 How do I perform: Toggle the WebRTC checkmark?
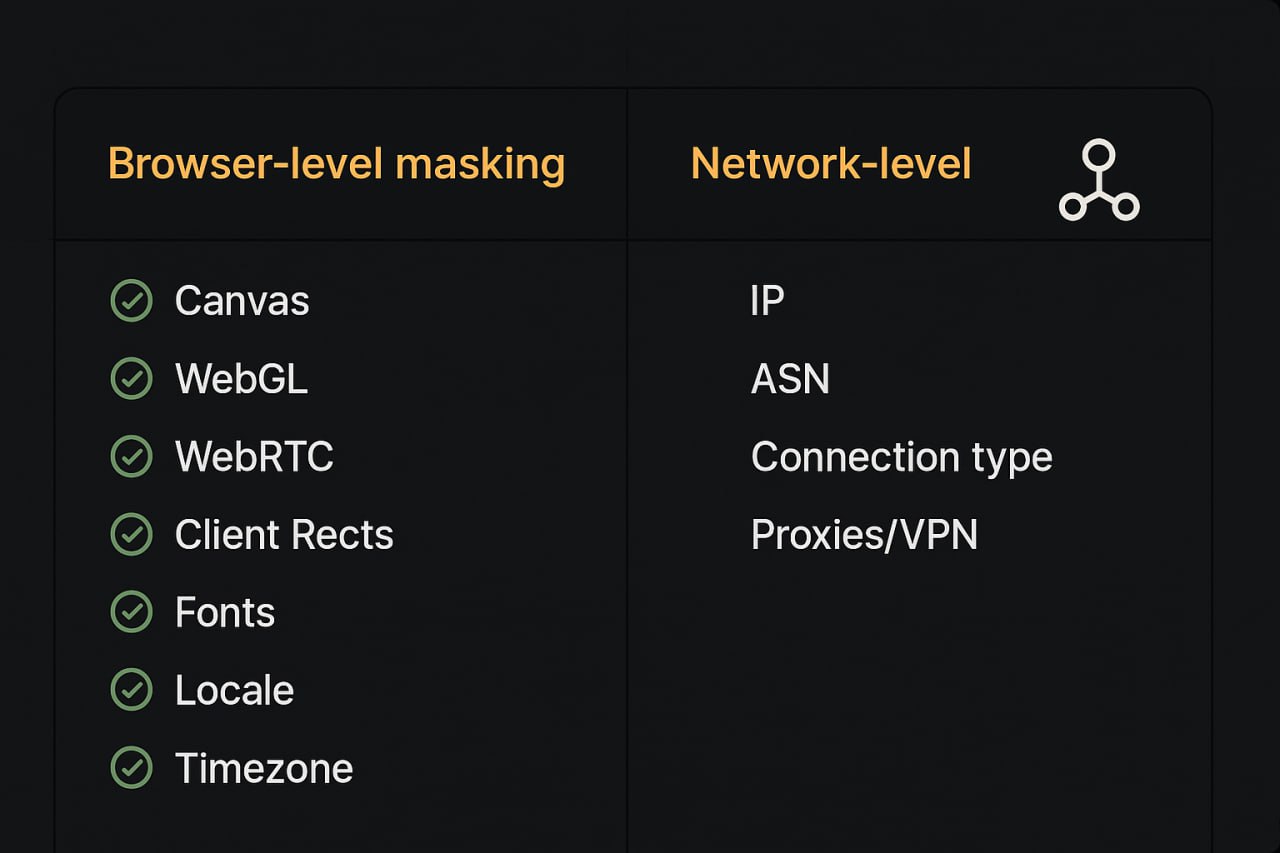tap(131, 457)
